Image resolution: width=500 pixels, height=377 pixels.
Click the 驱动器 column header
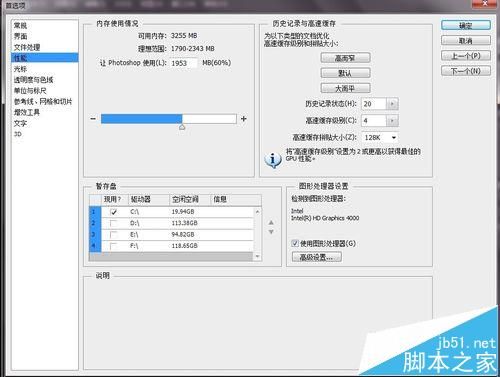[x=149, y=199]
